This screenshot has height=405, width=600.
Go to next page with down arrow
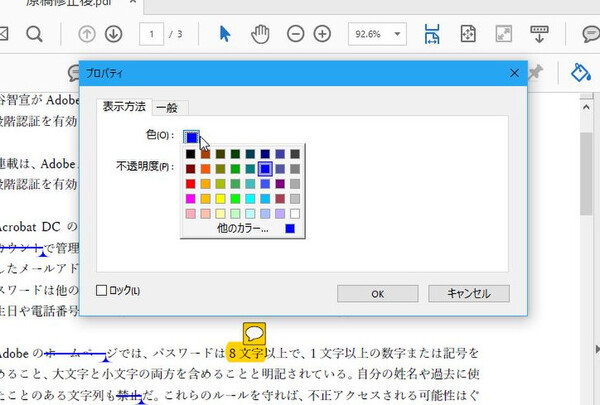114,34
